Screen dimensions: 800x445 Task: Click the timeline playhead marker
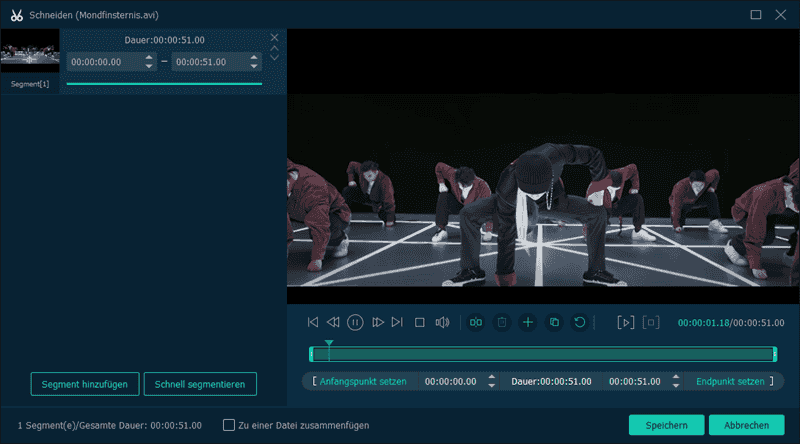(x=329, y=343)
